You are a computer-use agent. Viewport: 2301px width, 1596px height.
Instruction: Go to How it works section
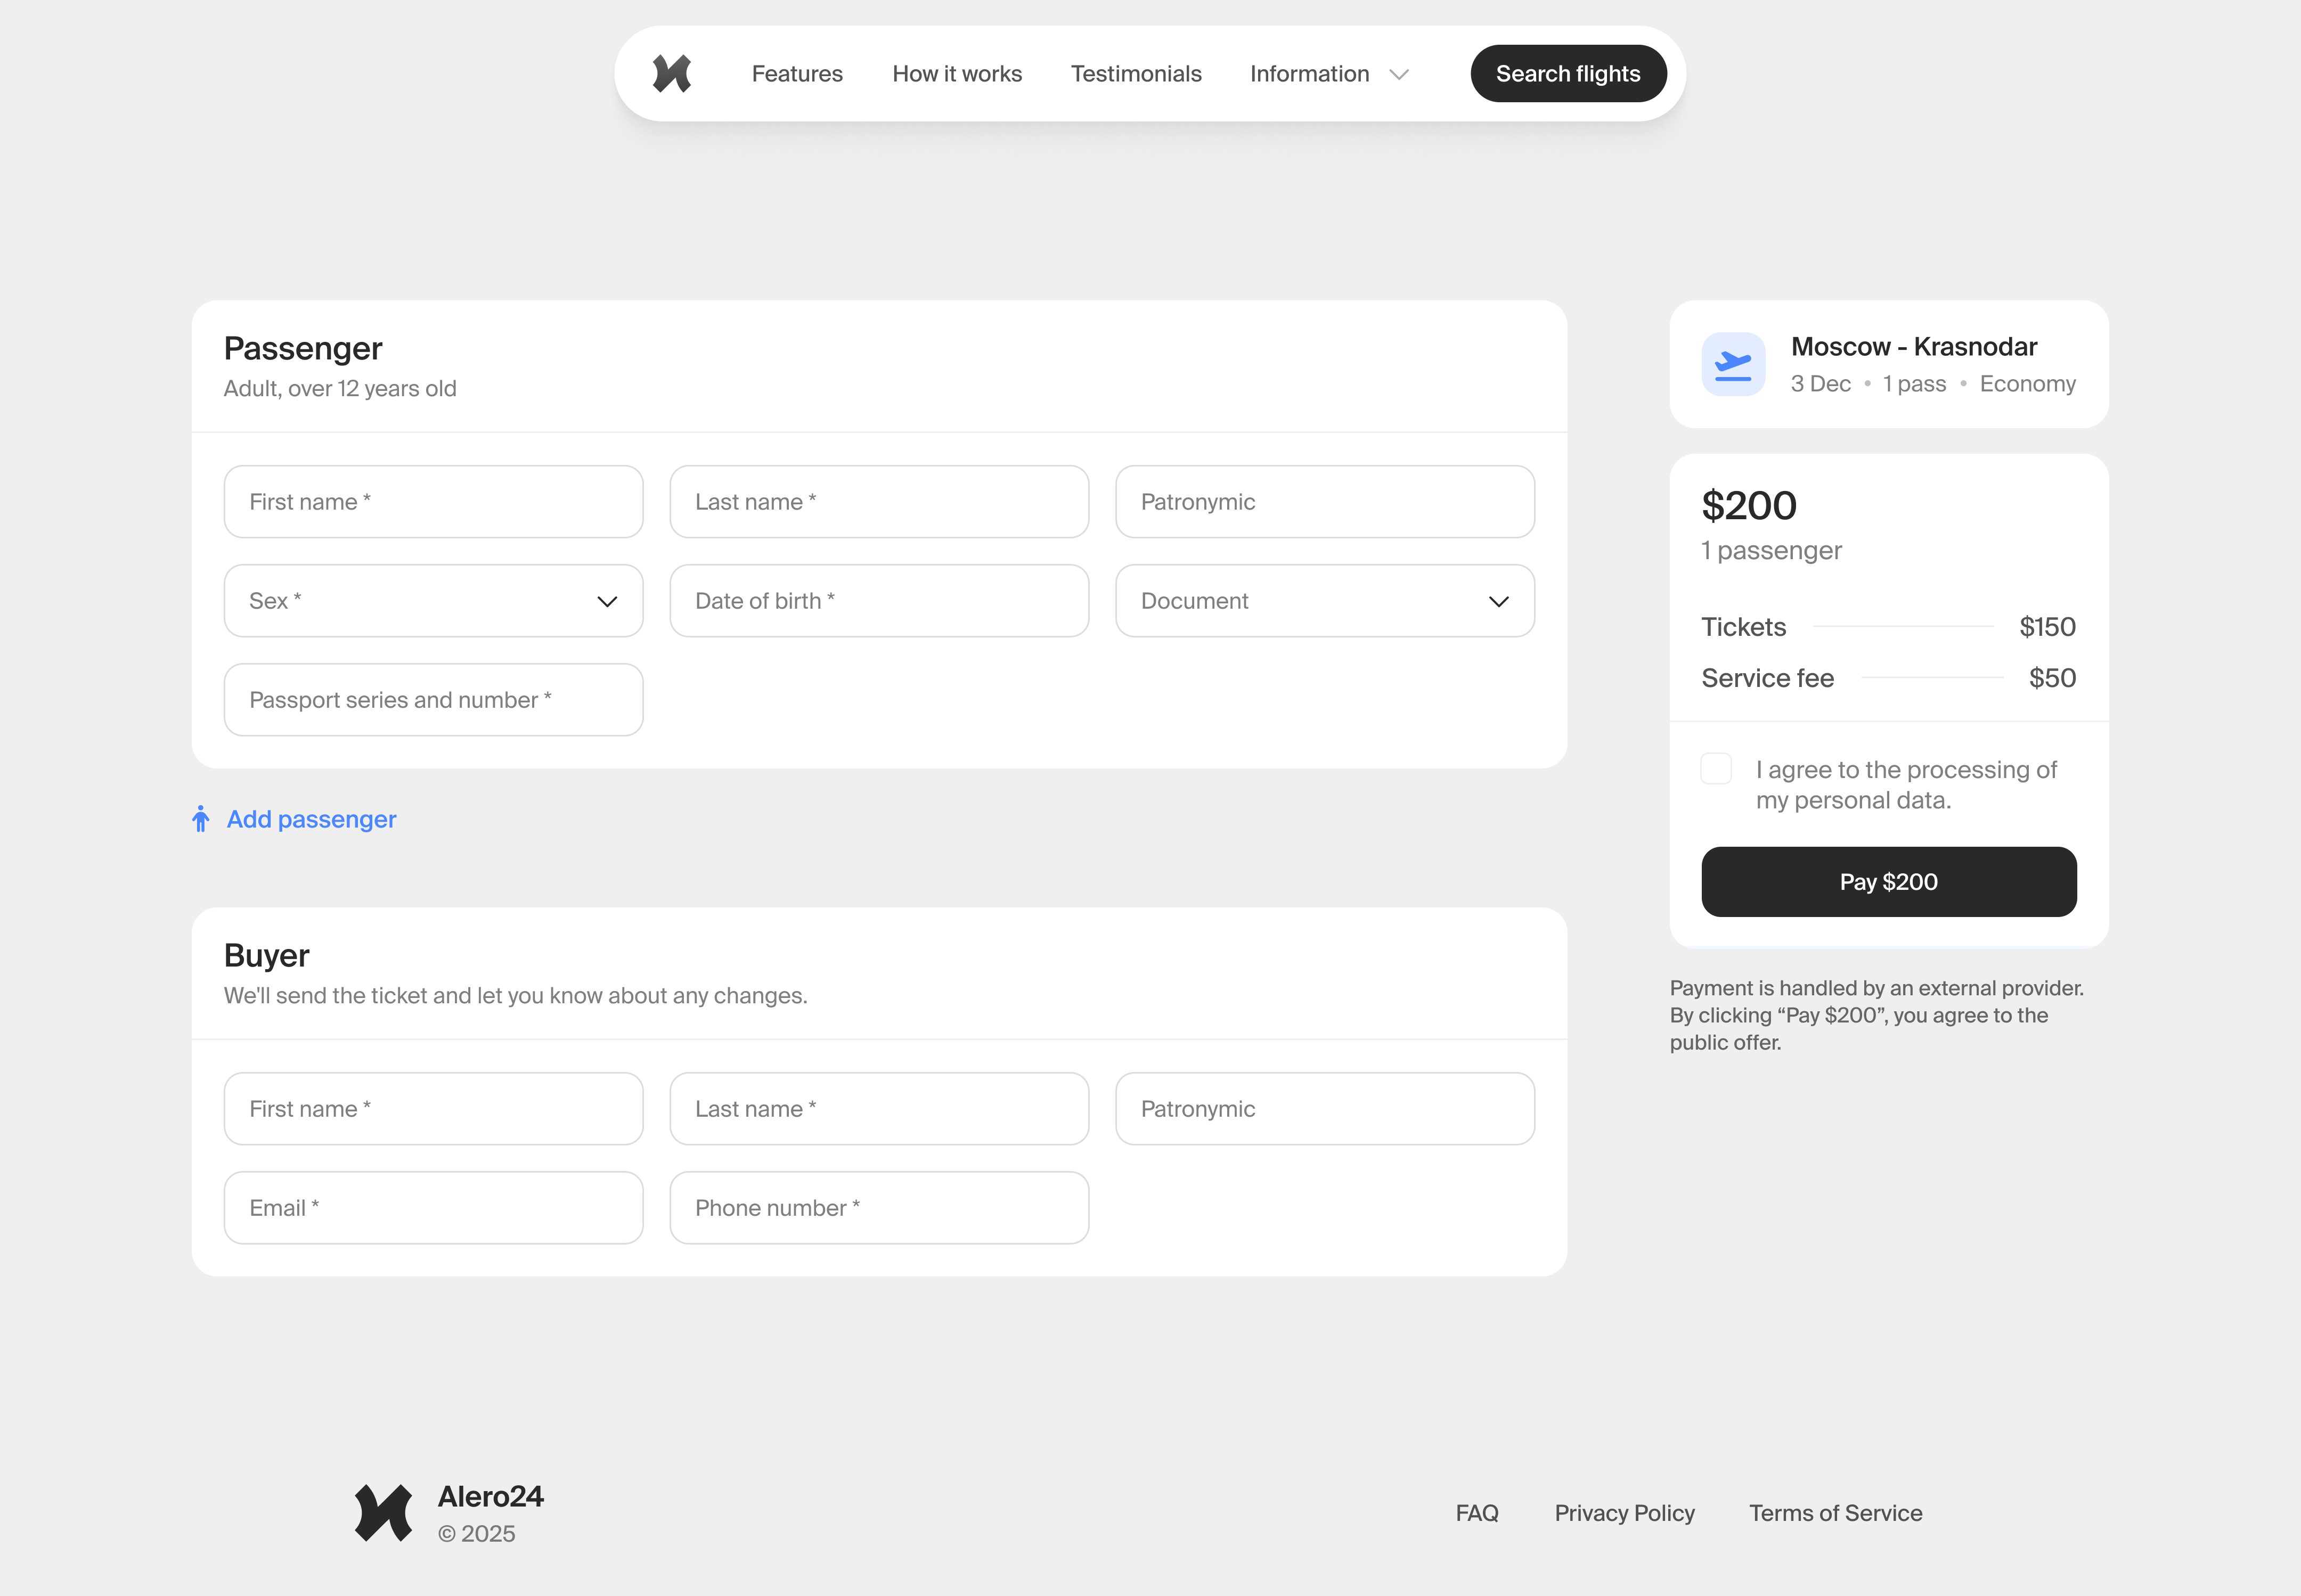click(x=957, y=74)
